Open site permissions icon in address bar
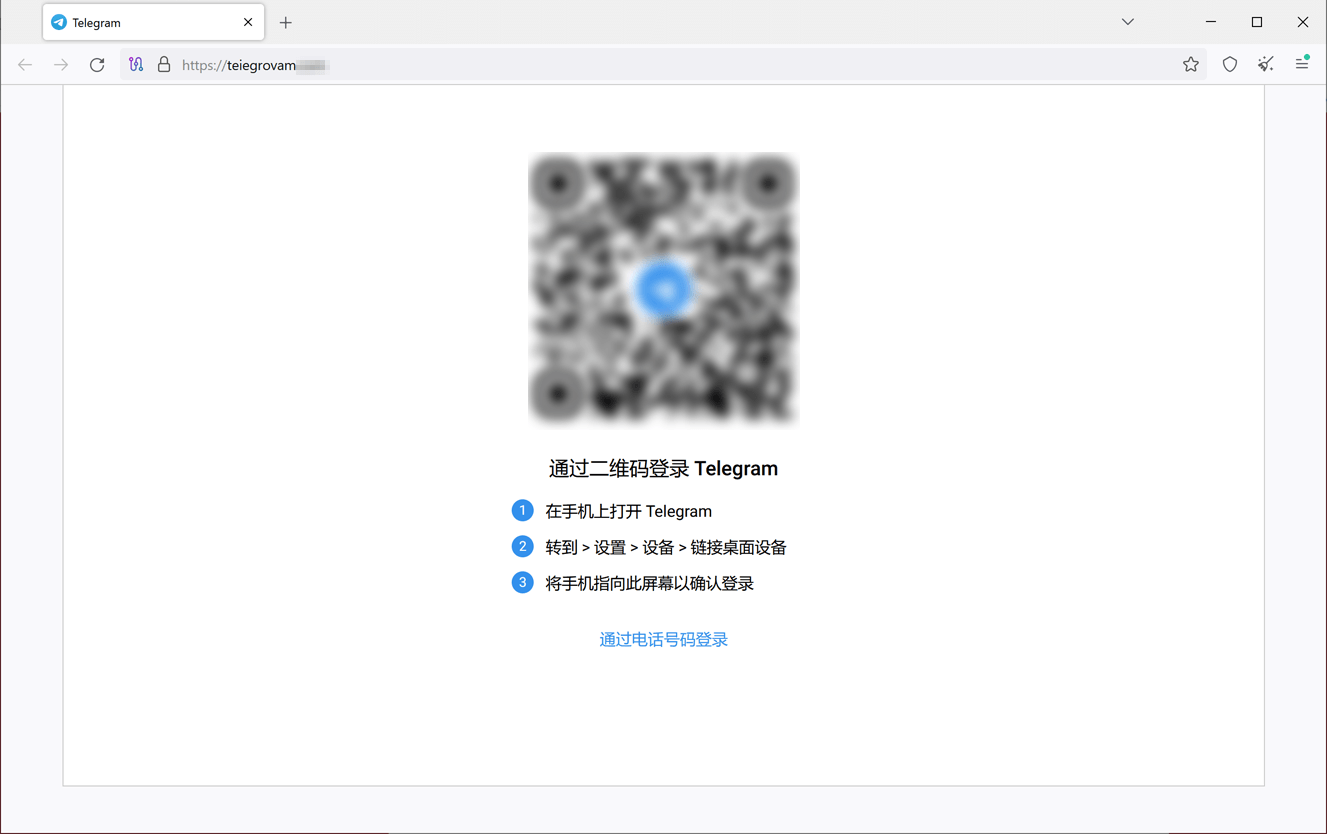 pyautogui.click(x=136, y=65)
